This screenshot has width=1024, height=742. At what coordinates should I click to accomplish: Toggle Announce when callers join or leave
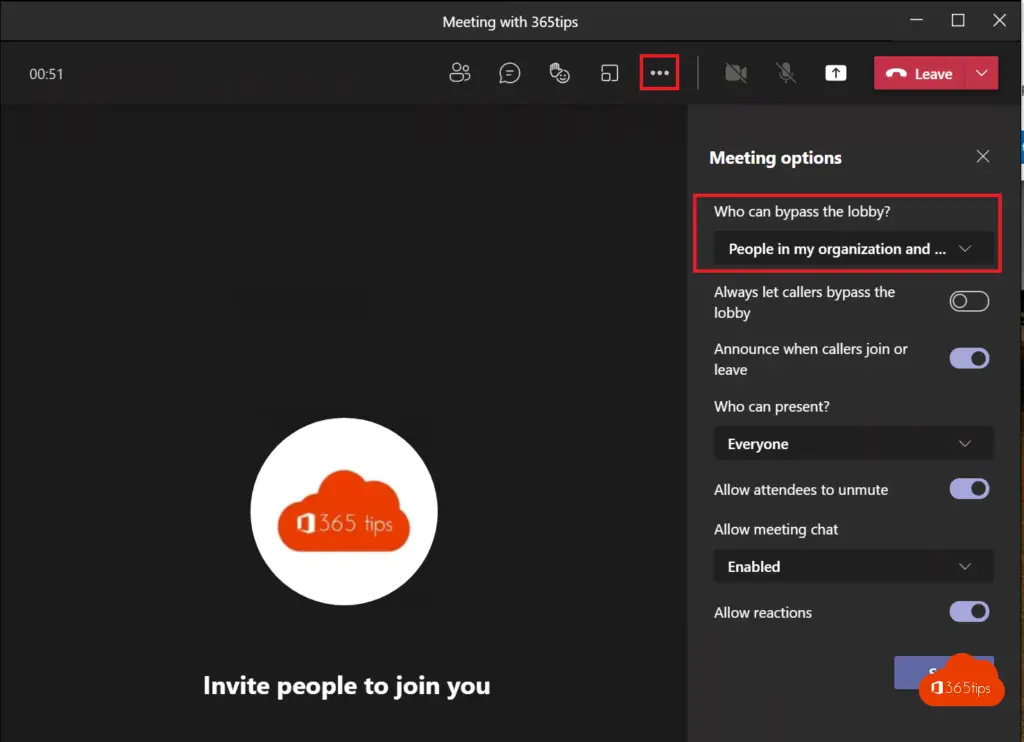tap(968, 358)
